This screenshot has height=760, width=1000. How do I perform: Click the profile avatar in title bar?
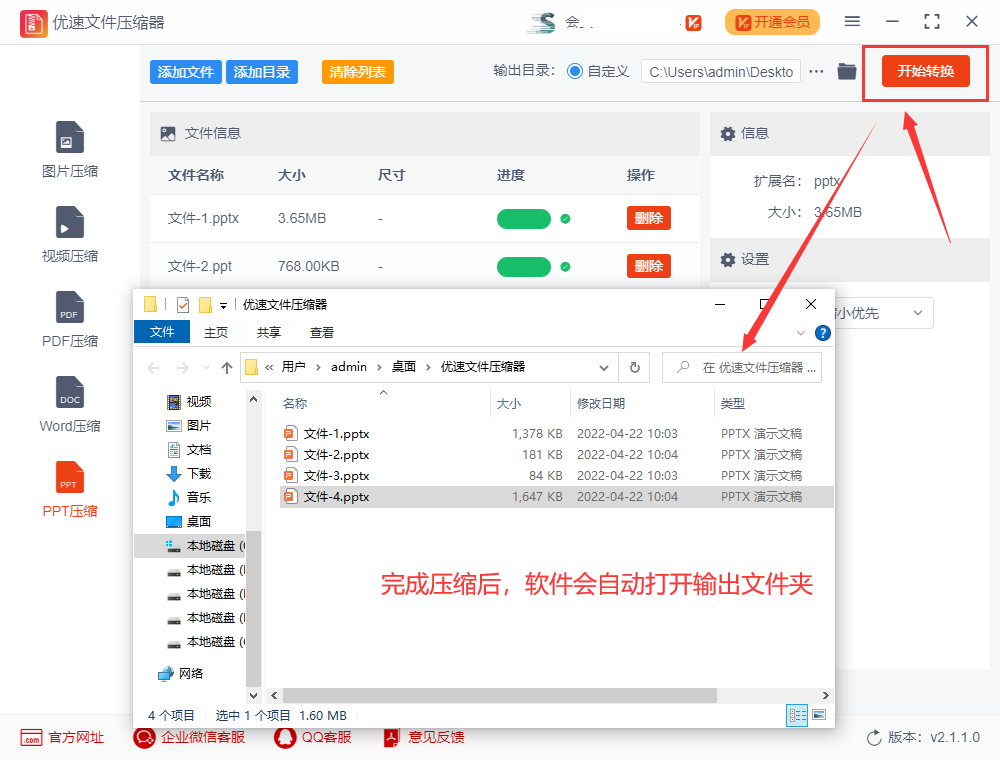point(542,23)
